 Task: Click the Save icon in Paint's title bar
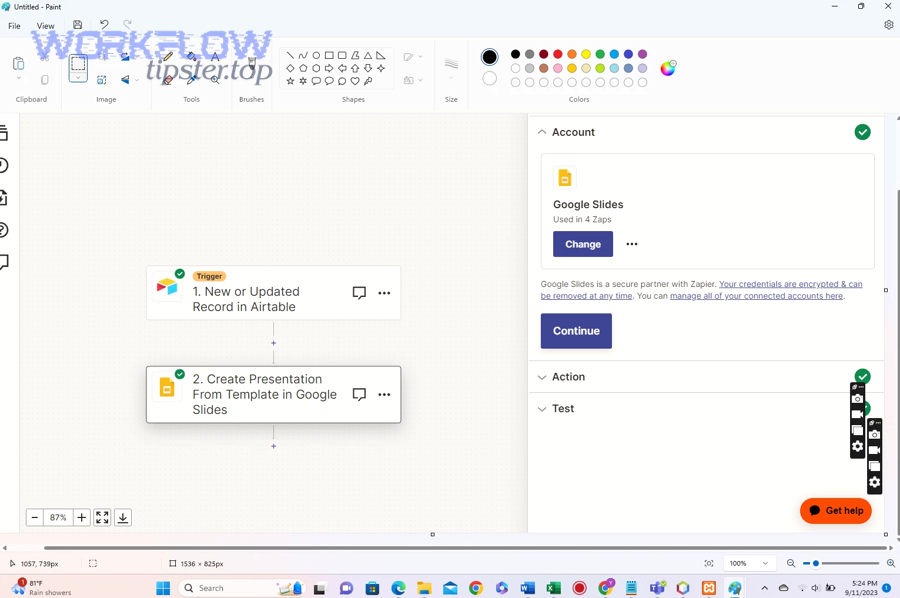(77, 25)
